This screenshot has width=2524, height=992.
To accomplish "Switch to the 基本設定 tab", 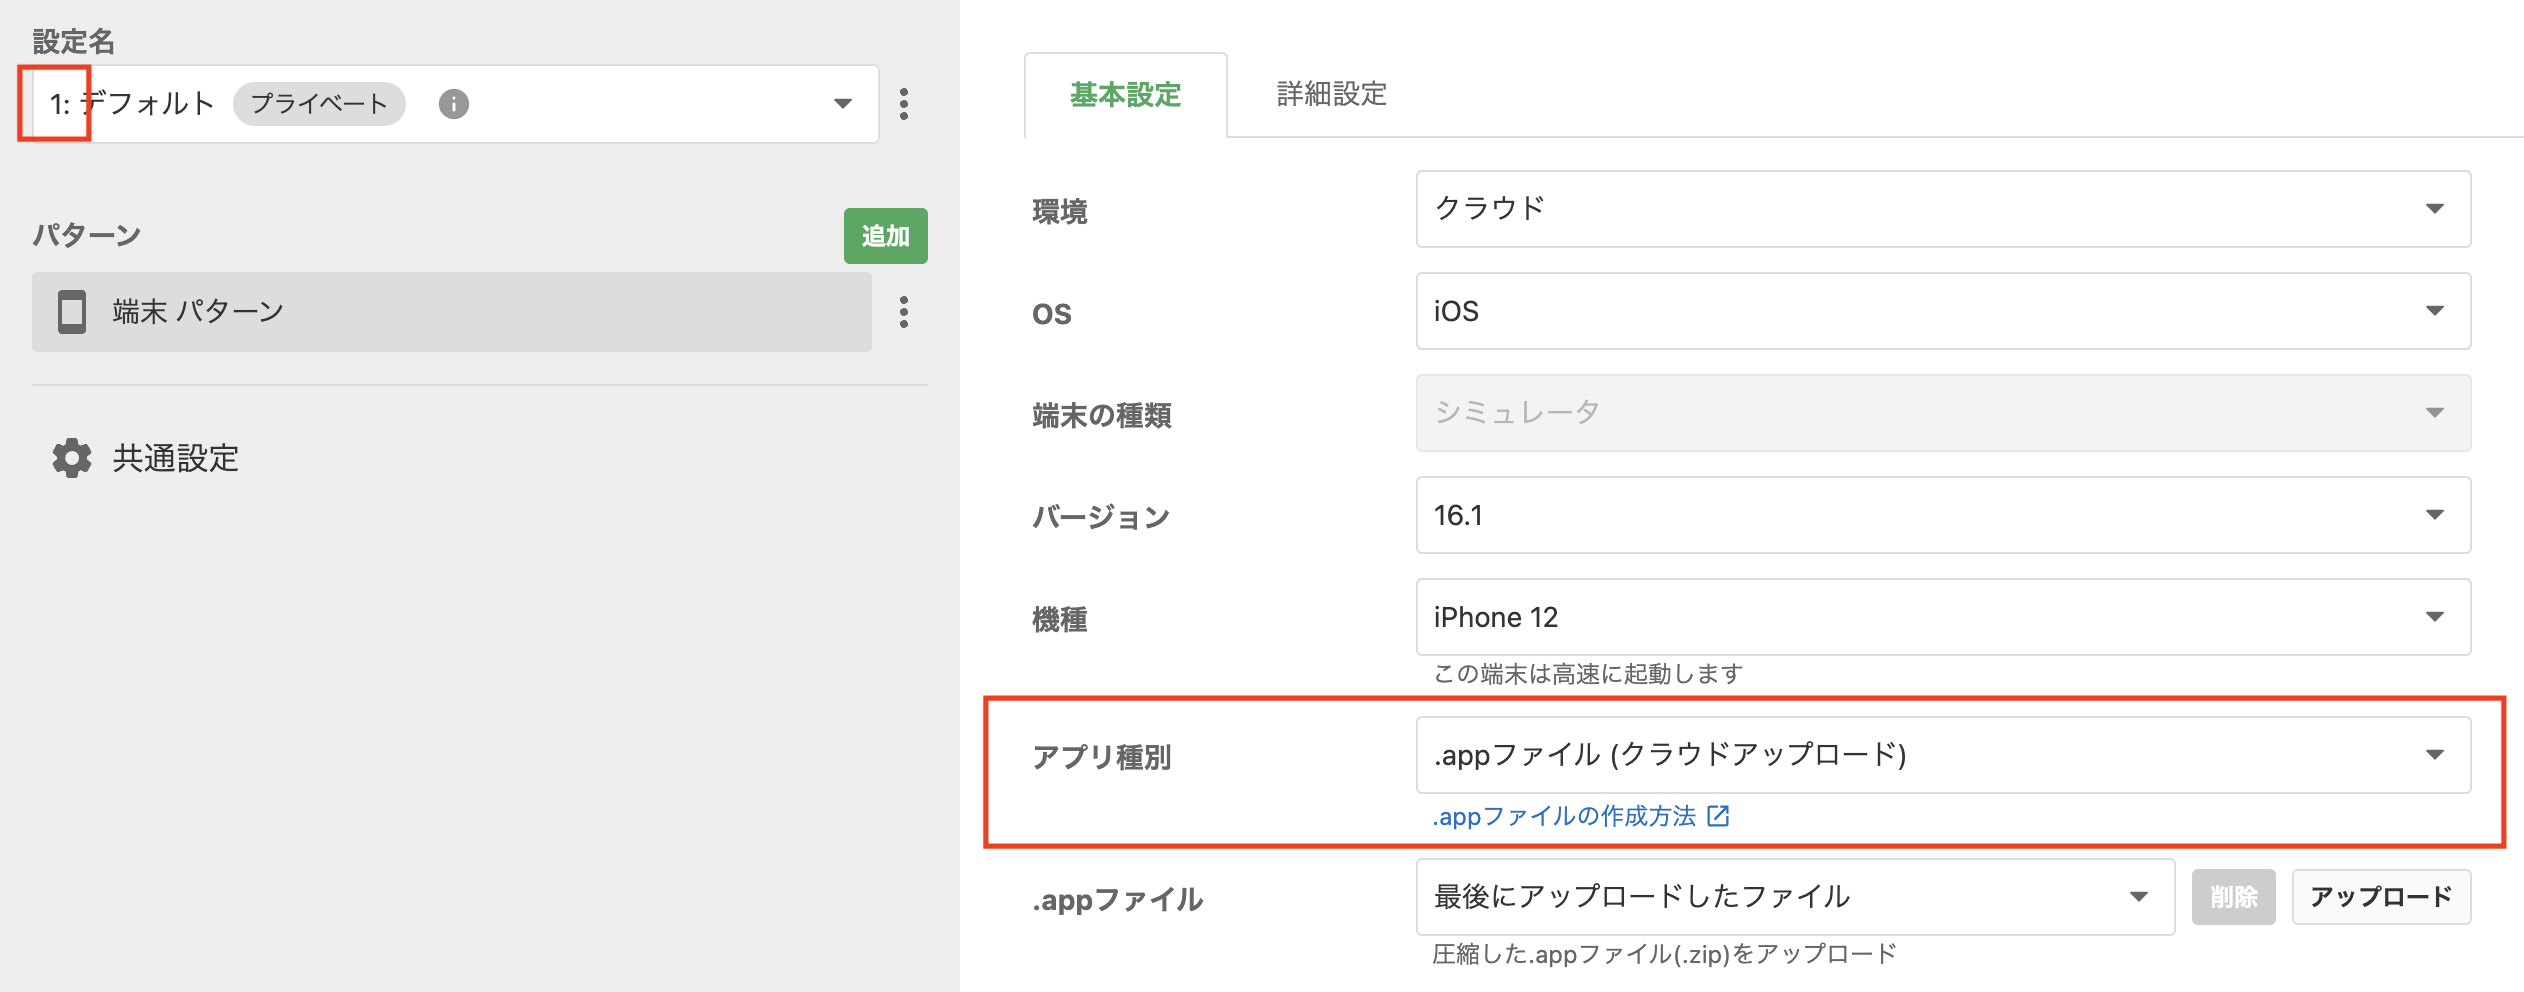I will coord(1126,95).
